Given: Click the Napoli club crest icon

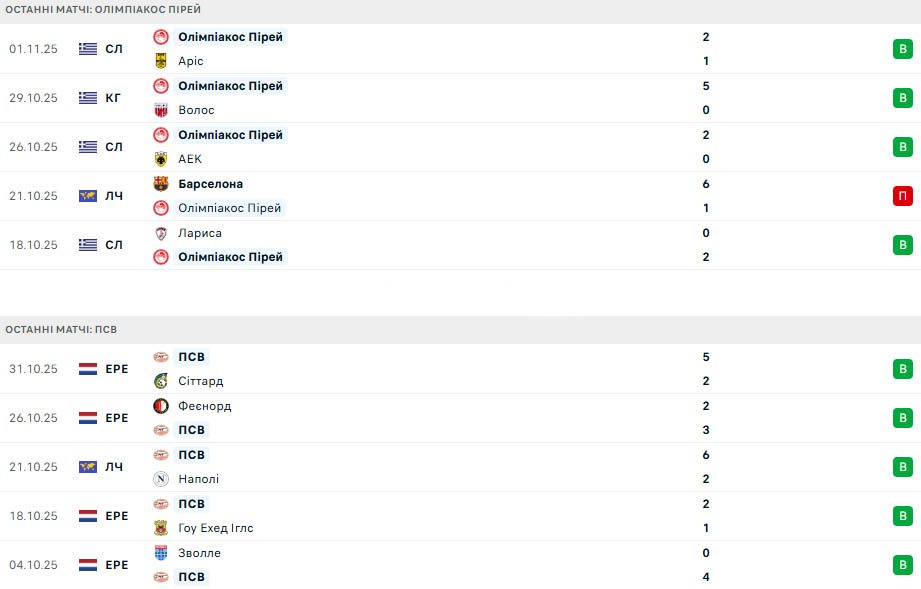Looking at the screenshot, I should coord(160,479).
